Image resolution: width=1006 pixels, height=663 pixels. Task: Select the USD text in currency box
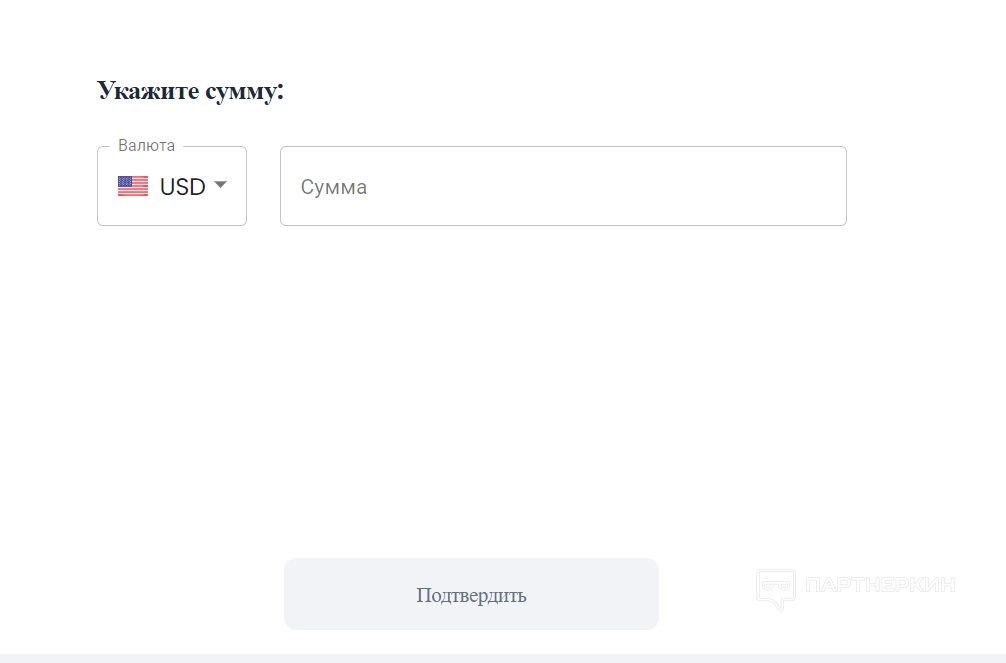[182, 187]
